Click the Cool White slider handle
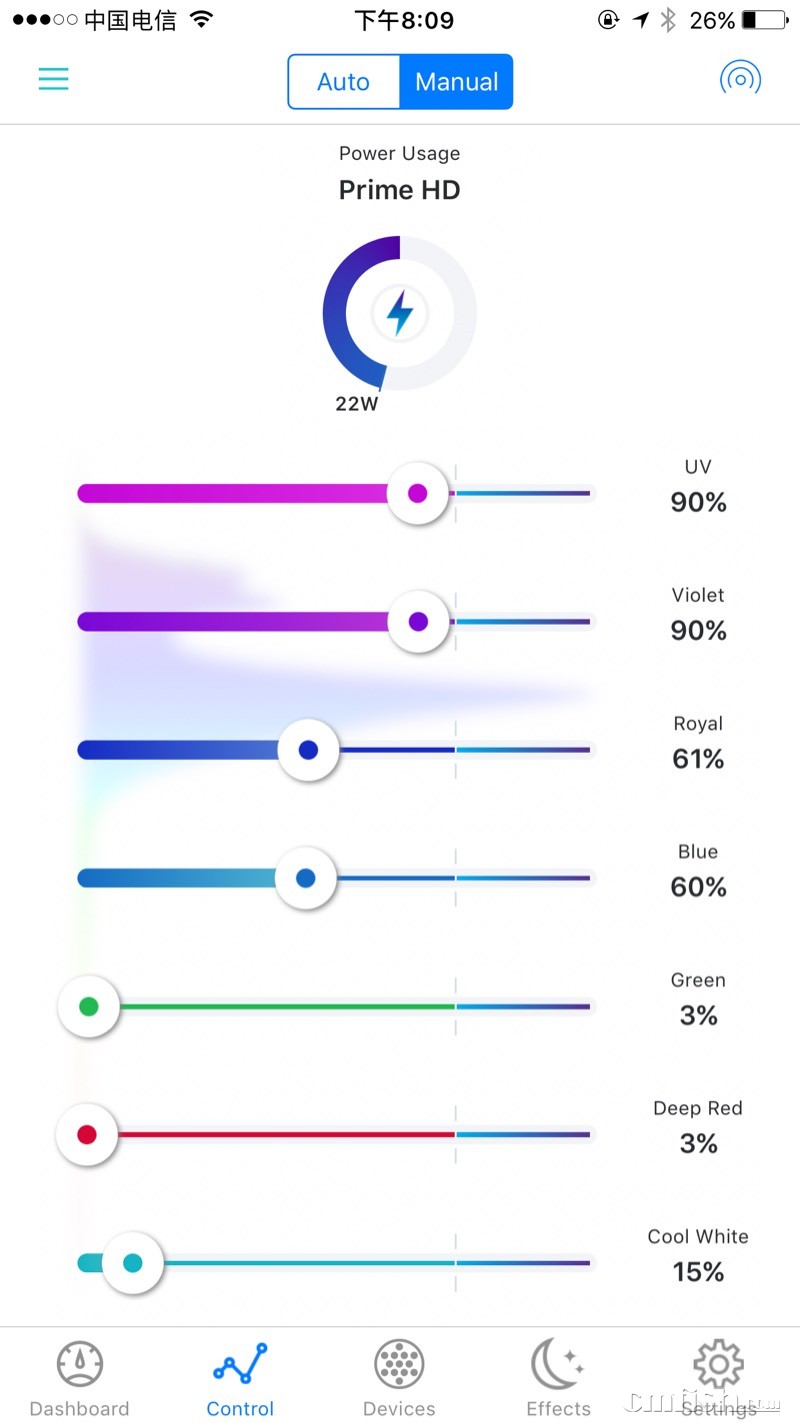 tap(132, 1263)
